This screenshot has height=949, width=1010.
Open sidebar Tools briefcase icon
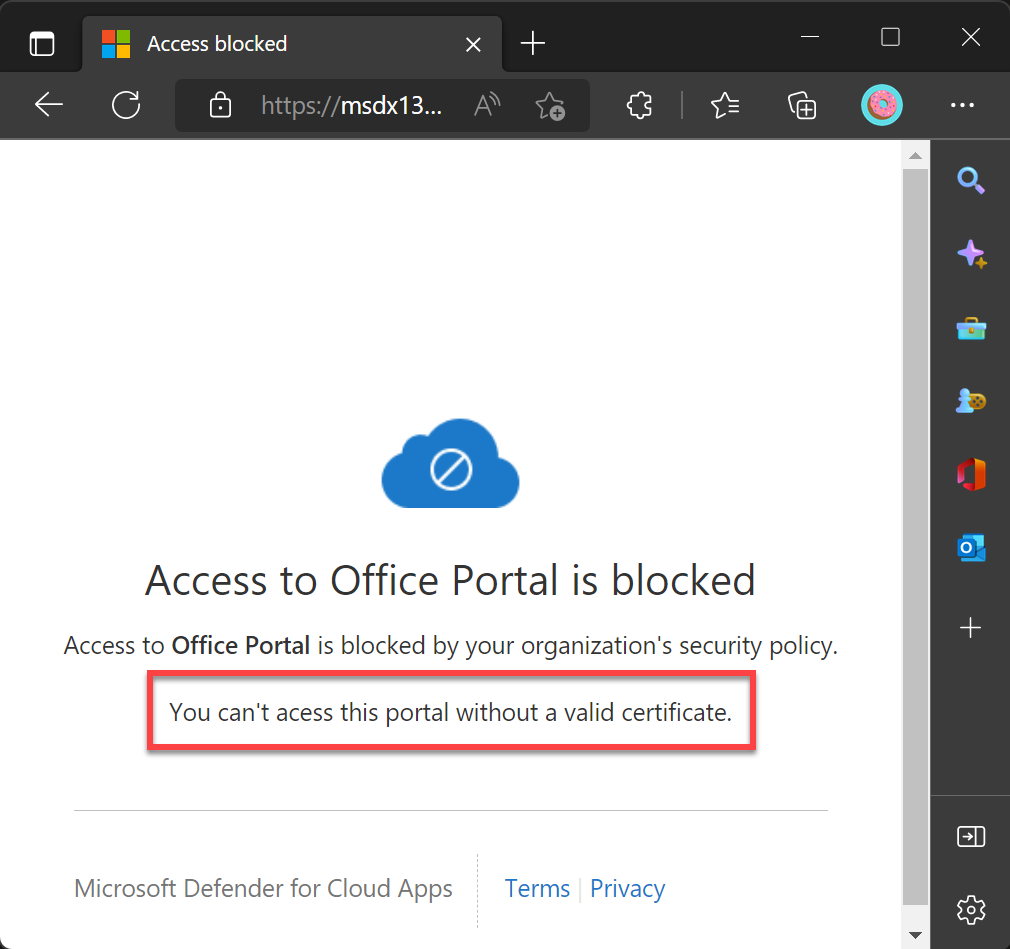971,329
